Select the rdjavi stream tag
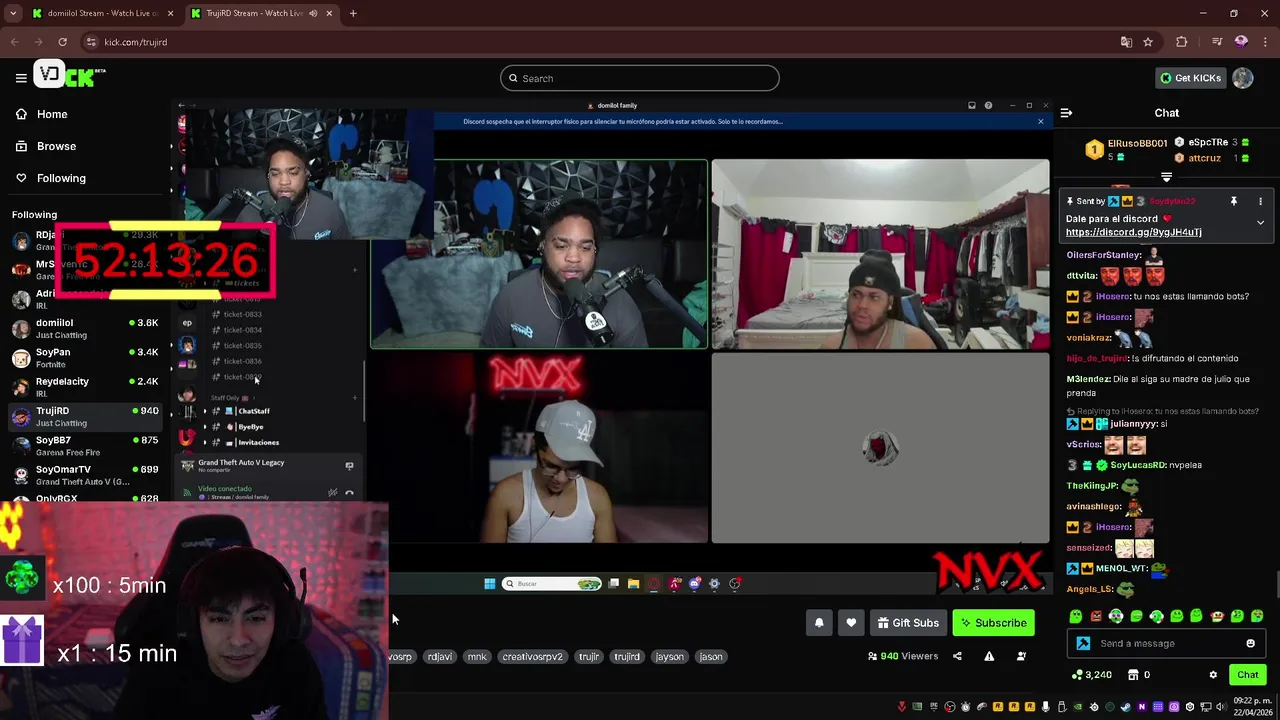Image resolution: width=1280 pixels, height=720 pixels. pyautogui.click(x=440, y=657)
